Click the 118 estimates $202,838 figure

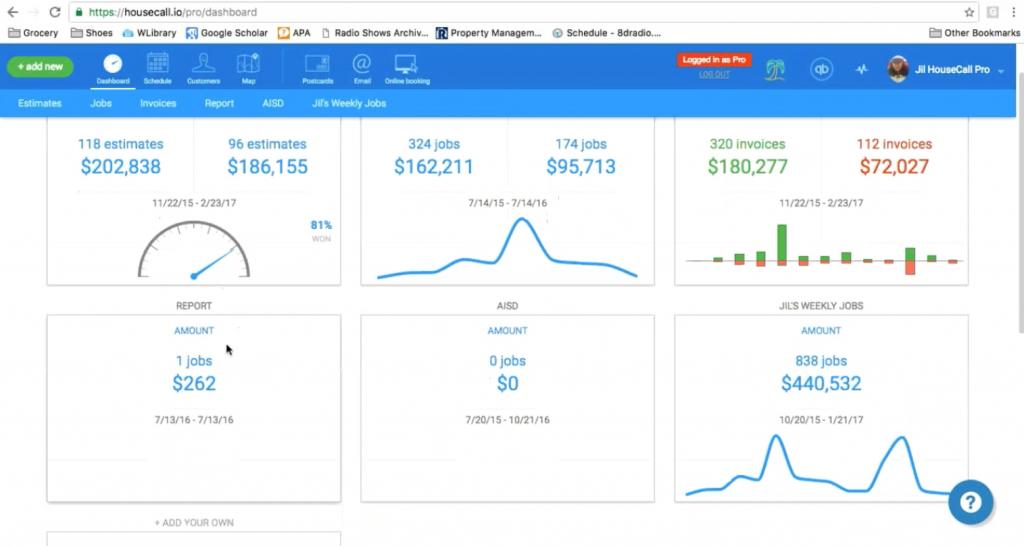[x=121, y=157]
